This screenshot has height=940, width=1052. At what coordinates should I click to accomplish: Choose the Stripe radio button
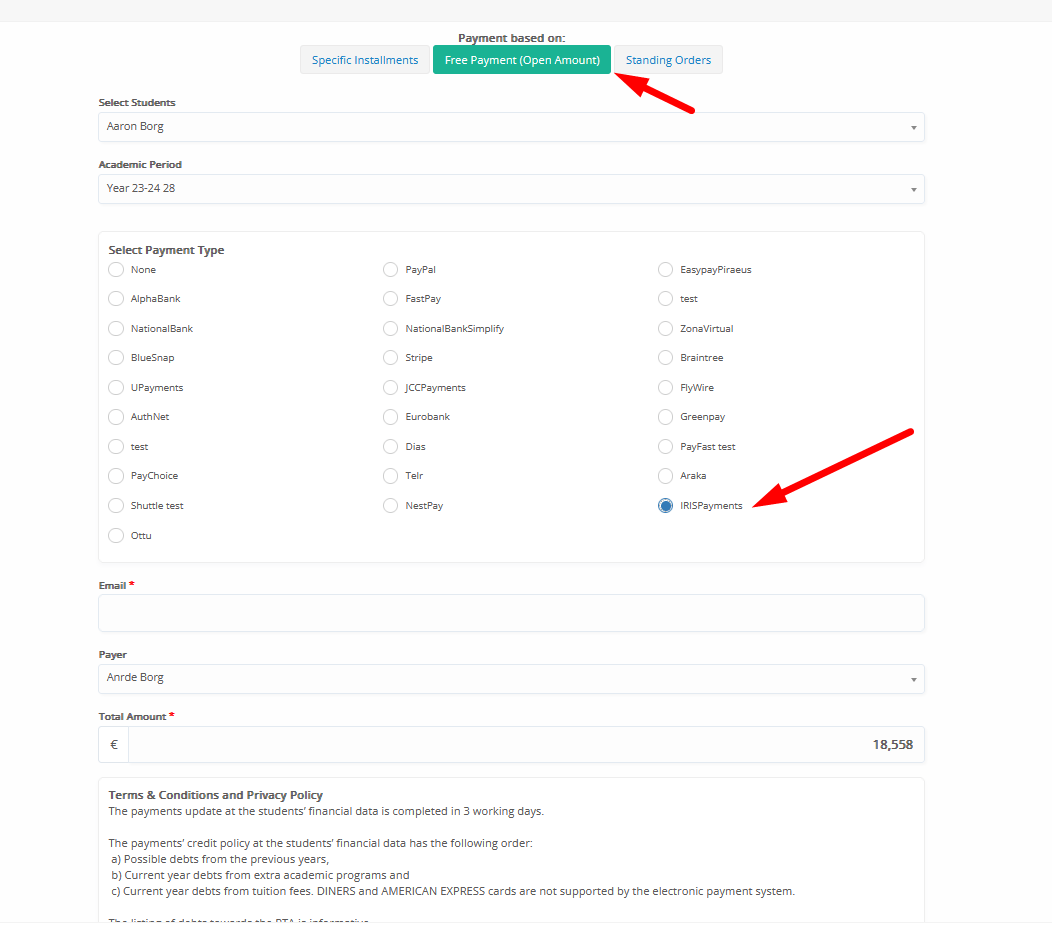tap(391, 358)
